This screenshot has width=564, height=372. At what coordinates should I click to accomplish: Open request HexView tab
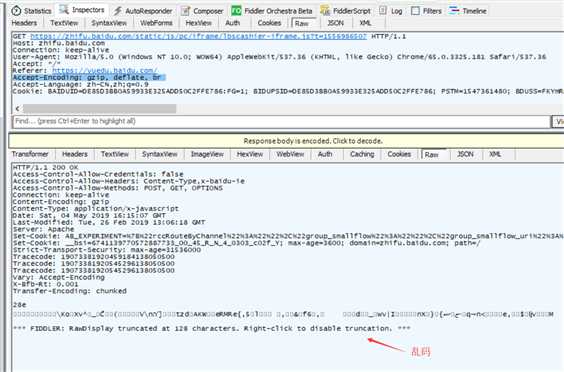coord(199,23)
